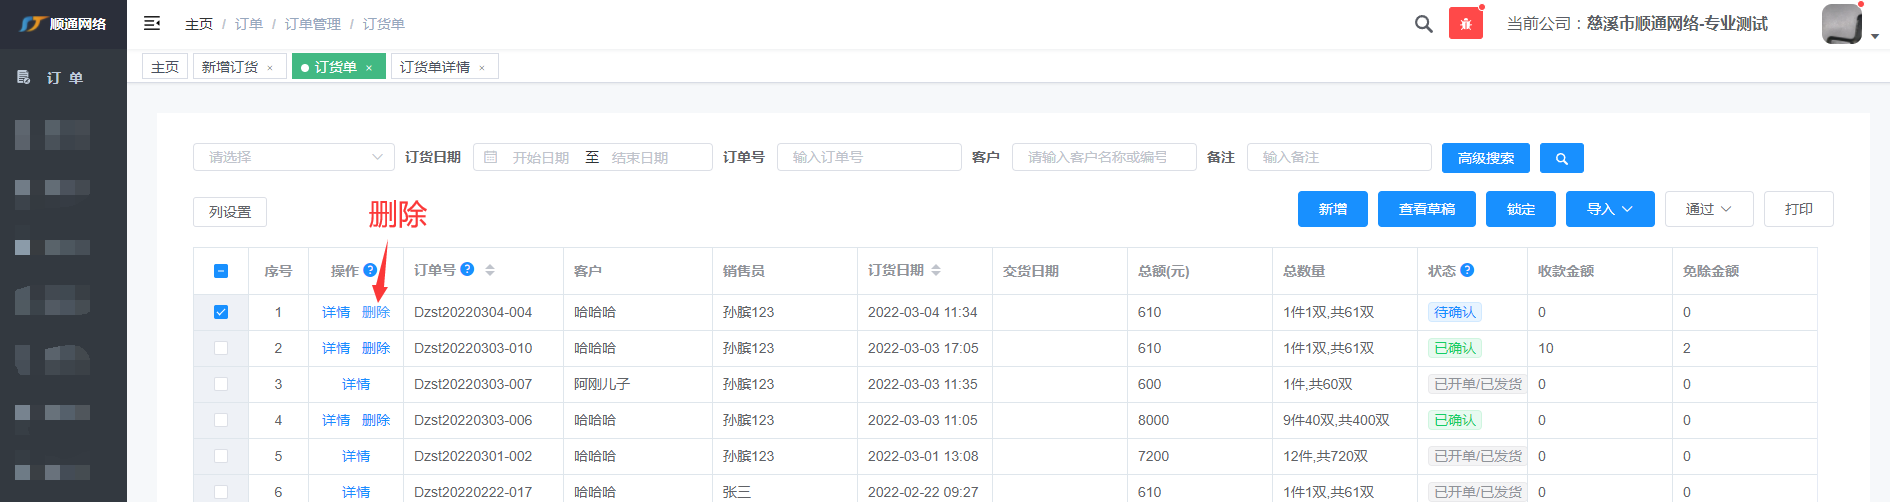
Task: Uncheck the row 1 checkbox
Action: pyautogui.click(x=221, y=312)
